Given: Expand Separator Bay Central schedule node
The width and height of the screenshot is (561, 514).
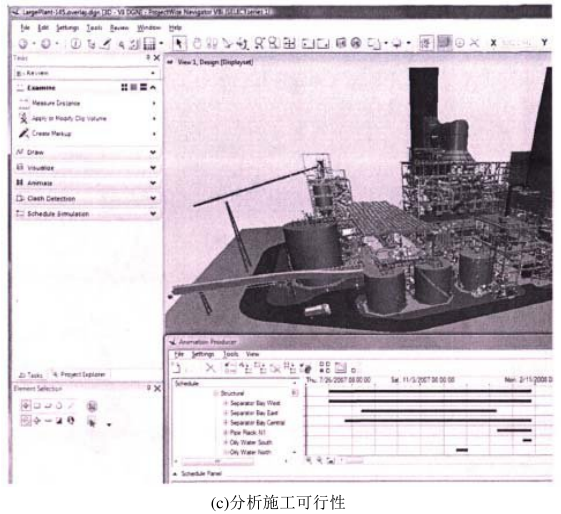Looking at the screenshot, I should click(226, 422).
